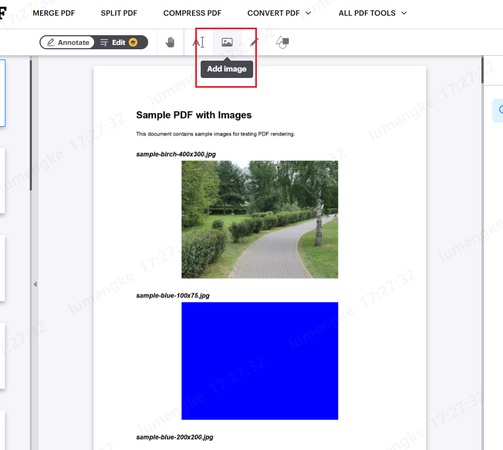Expand the Convert PDF dropdown
This screenshot has height=450, width=503.
point(279,13)
